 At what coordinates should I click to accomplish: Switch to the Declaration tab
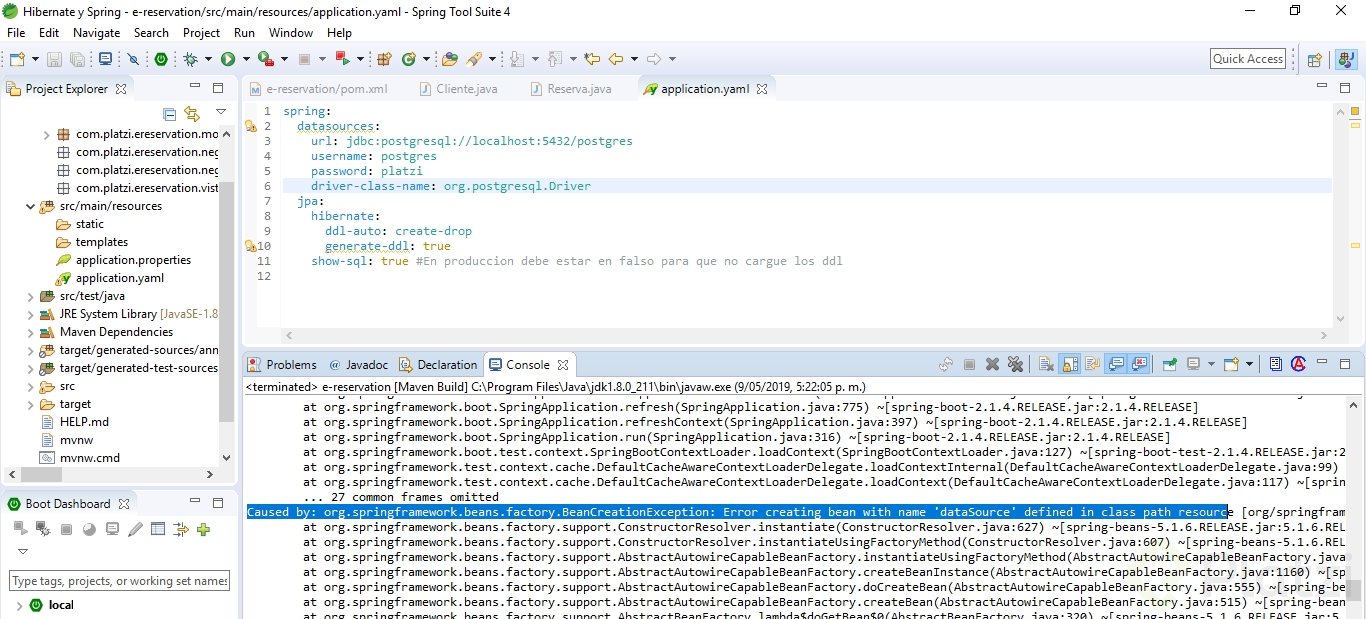point(439,365)
